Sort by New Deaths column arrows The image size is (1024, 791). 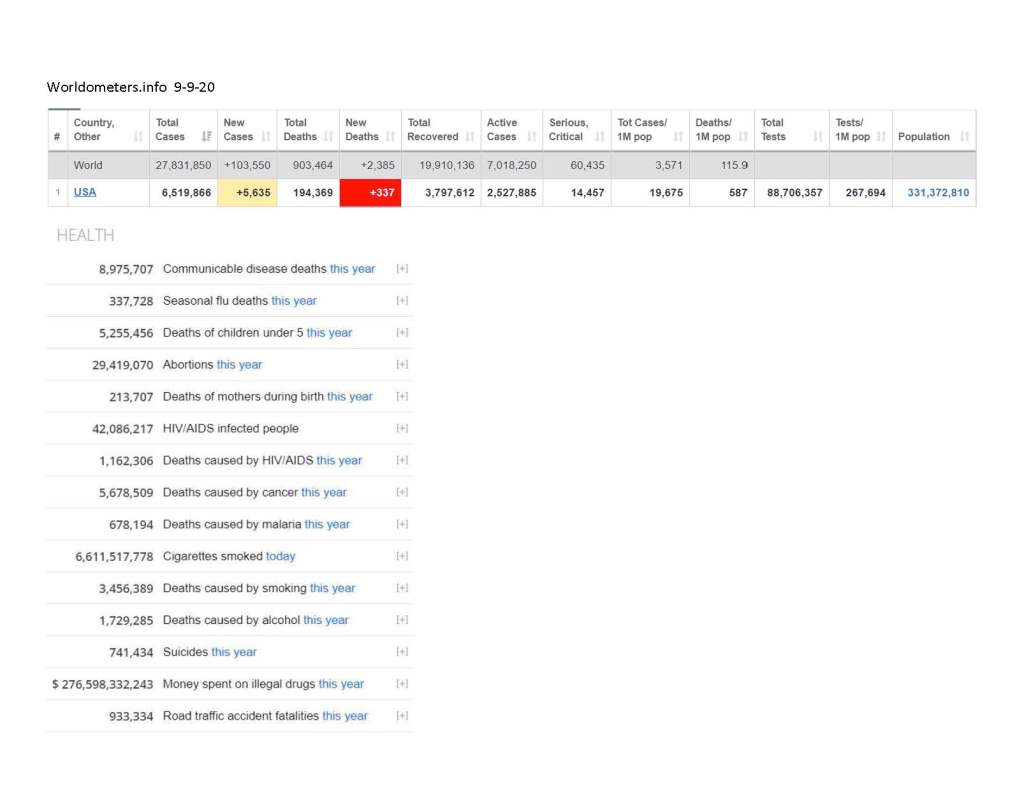[391, 137]
